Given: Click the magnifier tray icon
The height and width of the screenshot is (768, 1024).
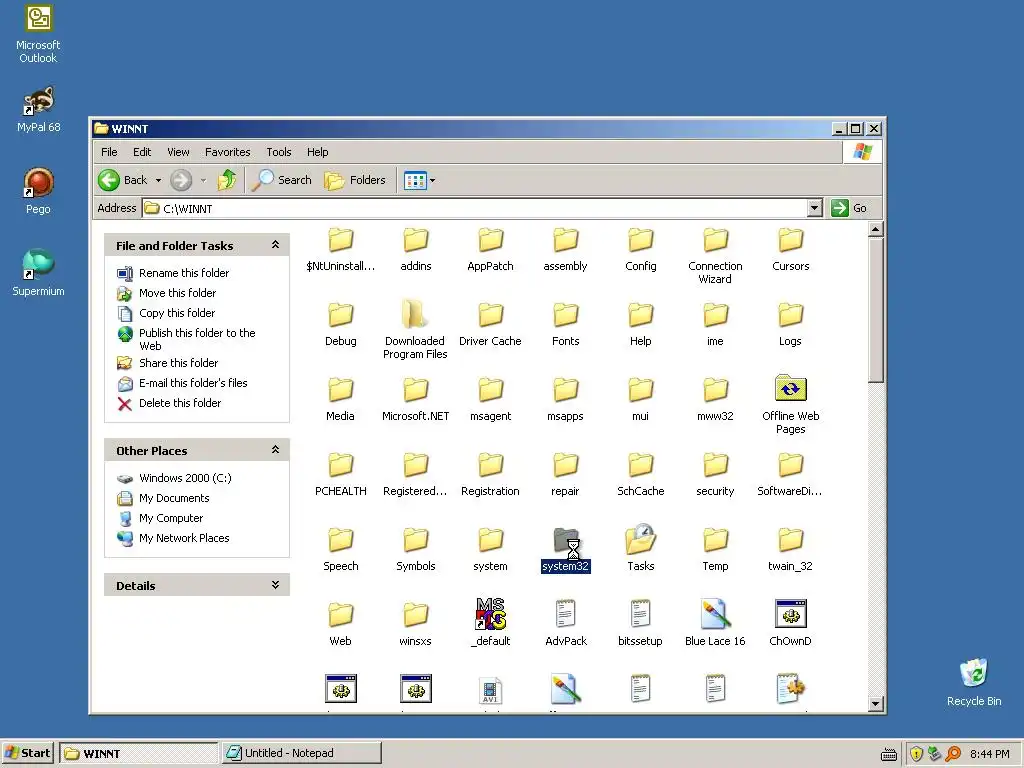Looking at the screenshot, I should pos(953,754).
